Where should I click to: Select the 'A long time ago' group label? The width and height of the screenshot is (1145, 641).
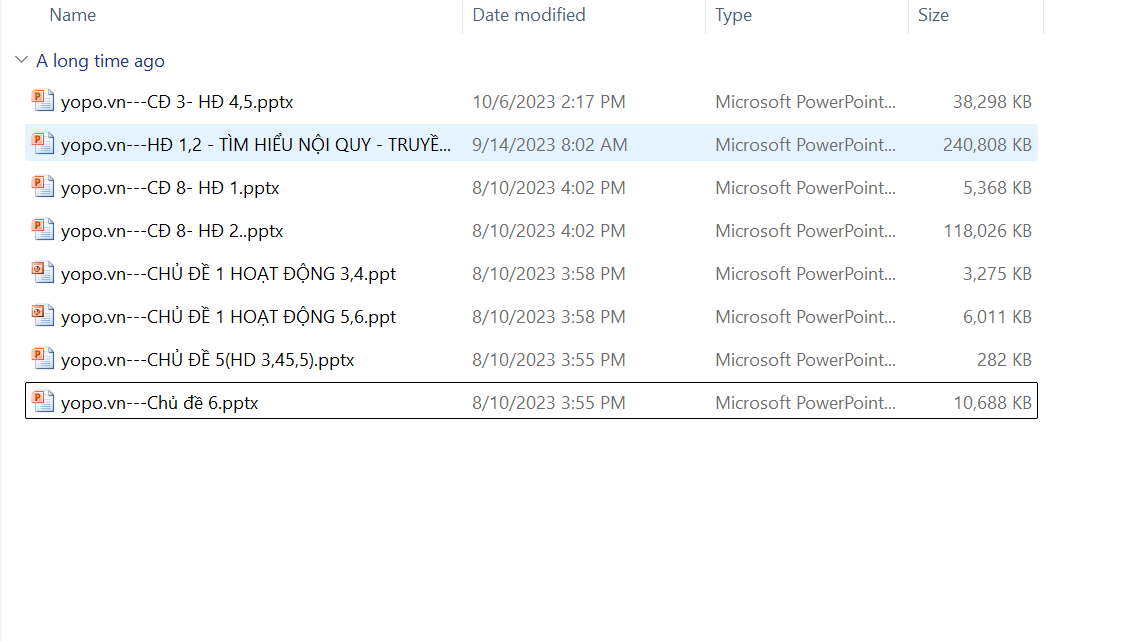point(100,61)
